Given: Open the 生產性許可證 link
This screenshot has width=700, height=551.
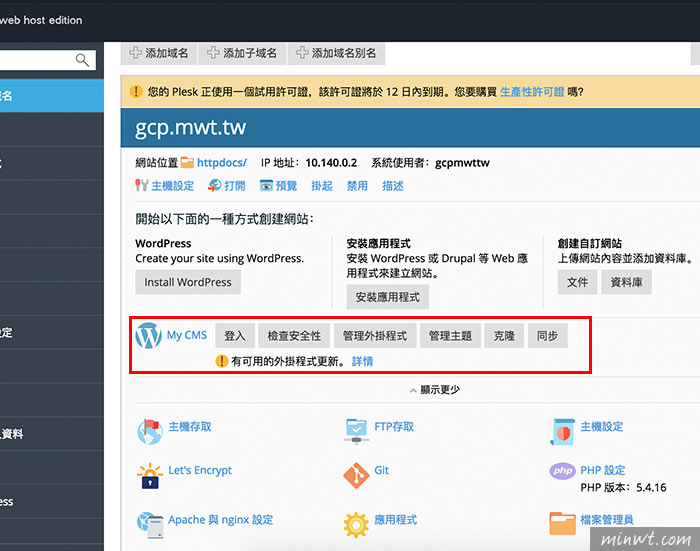Looking at the screenshot, I should click(x=532, y=92).
